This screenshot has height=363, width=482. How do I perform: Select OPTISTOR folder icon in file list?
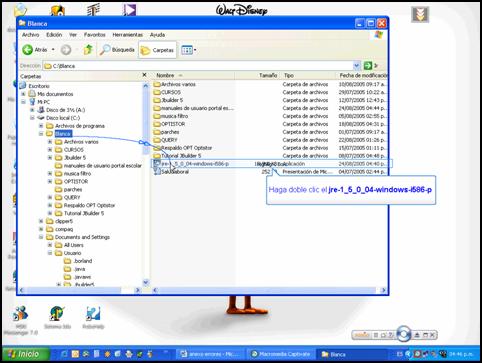[157, 124]
